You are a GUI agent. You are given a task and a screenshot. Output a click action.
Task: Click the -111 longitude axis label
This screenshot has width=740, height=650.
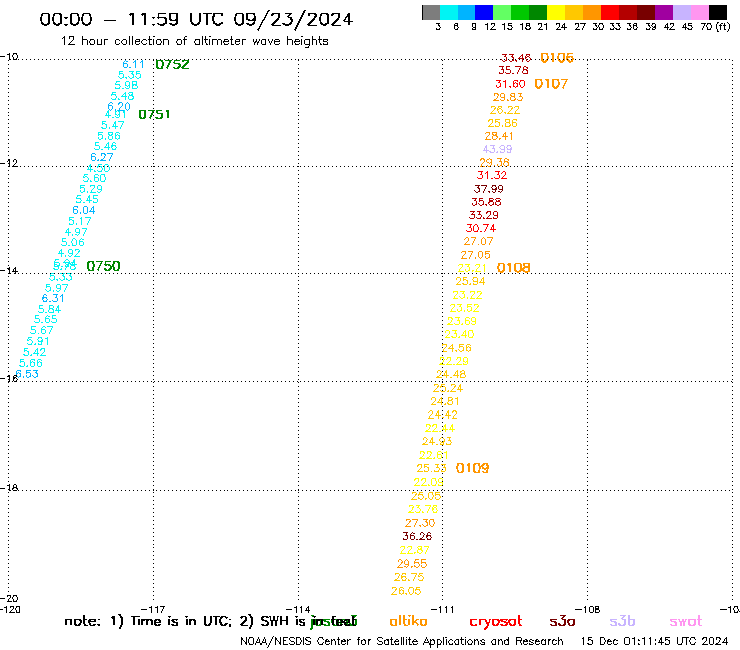pos(443,610)
